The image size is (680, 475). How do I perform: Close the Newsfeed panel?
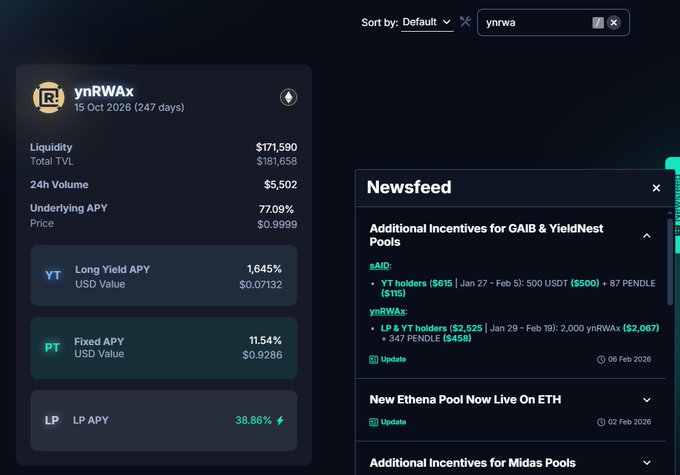point(656,188)
